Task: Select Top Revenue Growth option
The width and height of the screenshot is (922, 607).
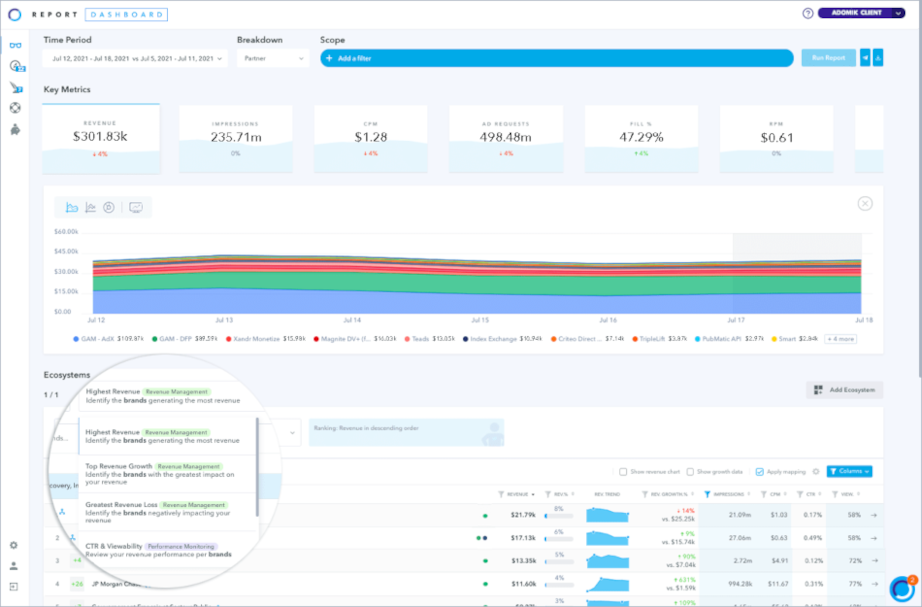Action: click(x=168, y=474)
